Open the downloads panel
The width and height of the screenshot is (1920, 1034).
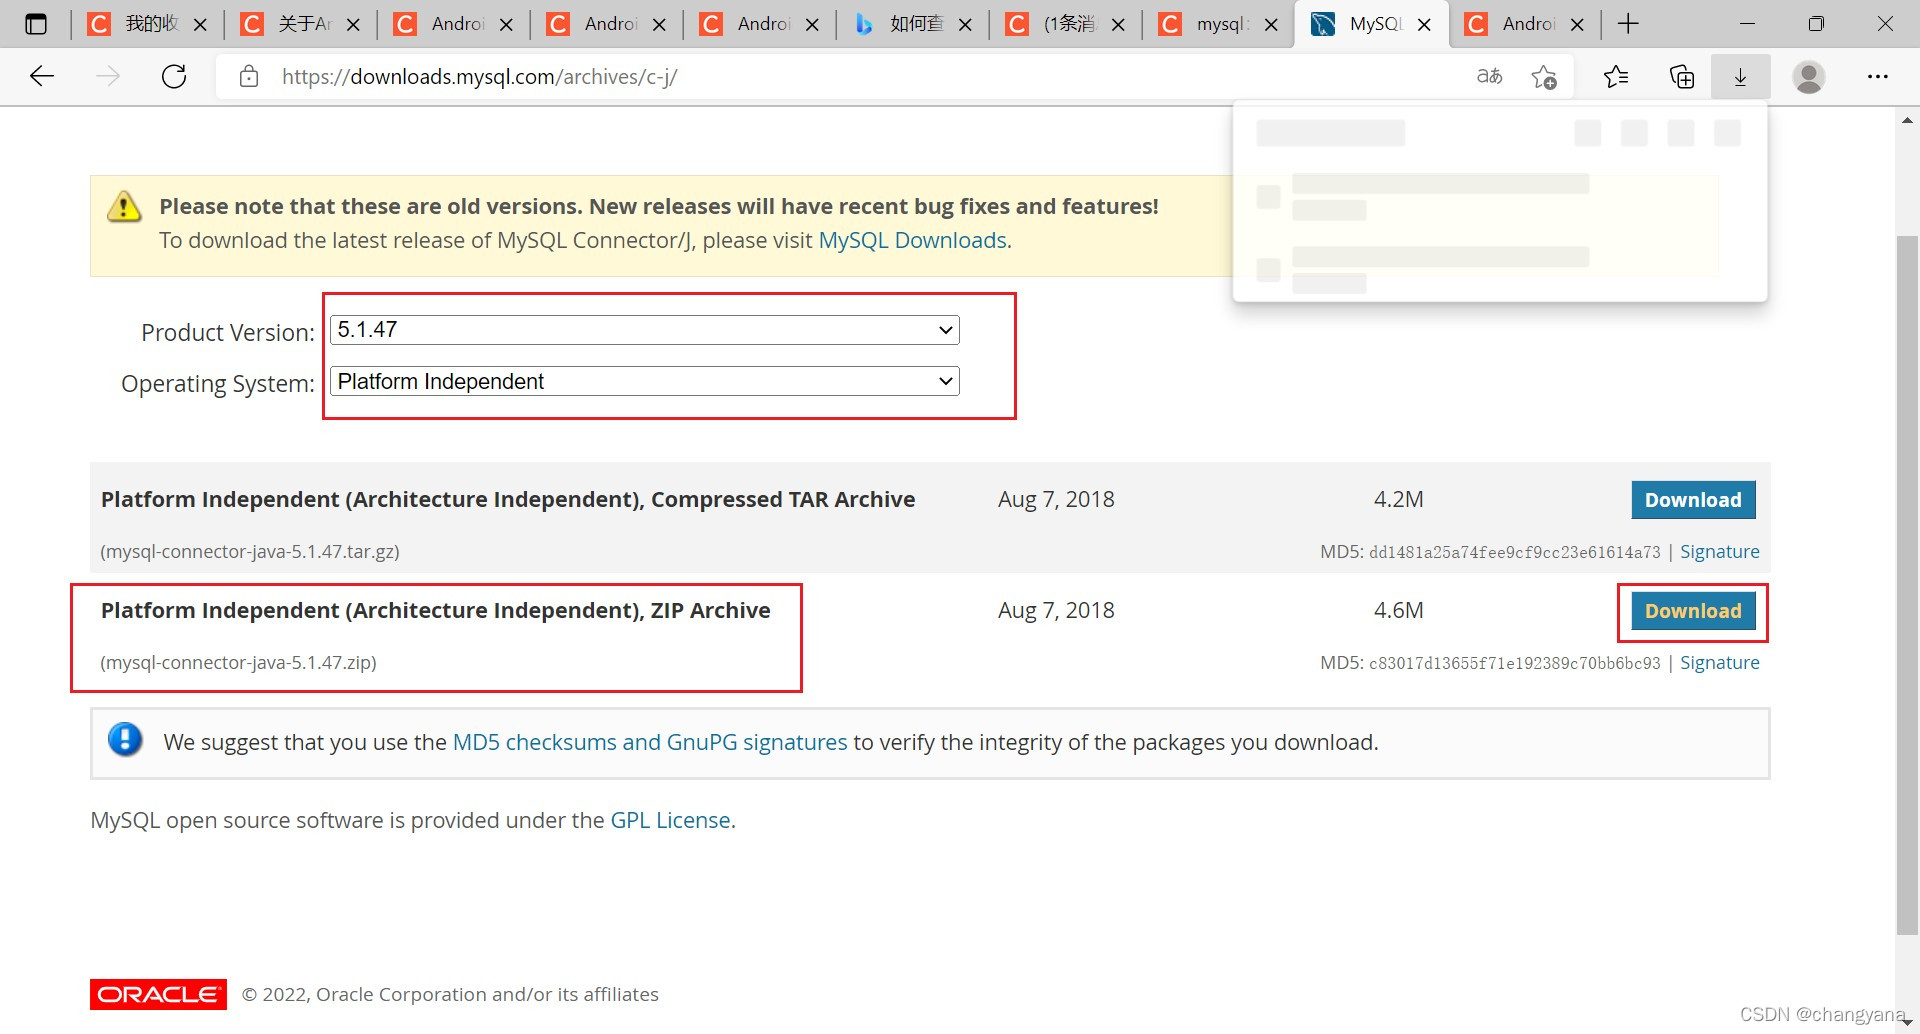click(1740, 77)
